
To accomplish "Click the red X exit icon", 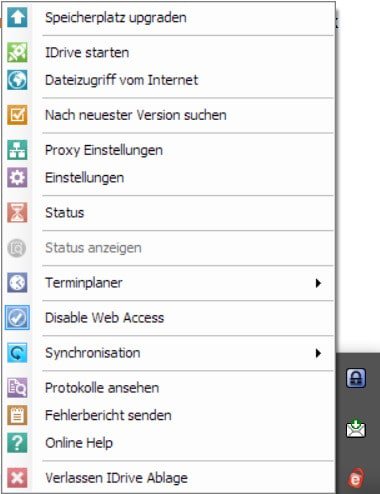I will (17, 478).
